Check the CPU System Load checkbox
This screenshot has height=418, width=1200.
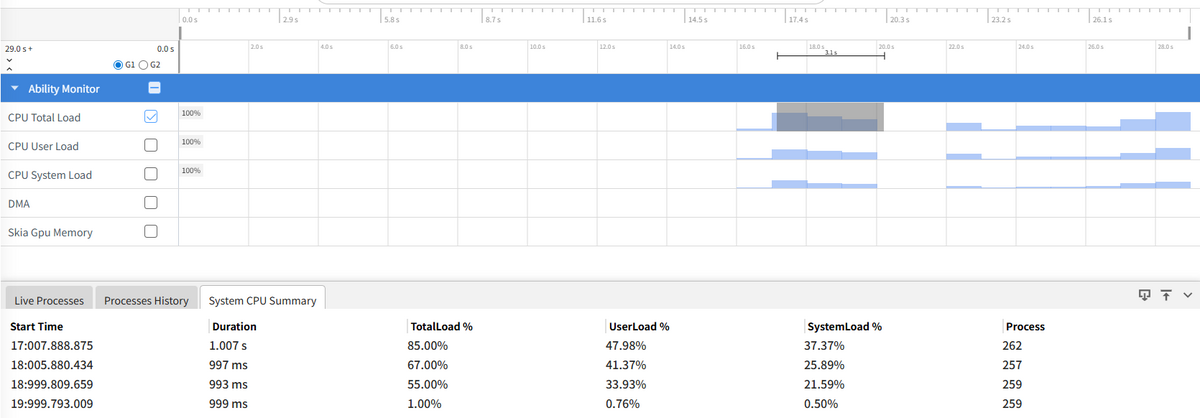[151, 174]
